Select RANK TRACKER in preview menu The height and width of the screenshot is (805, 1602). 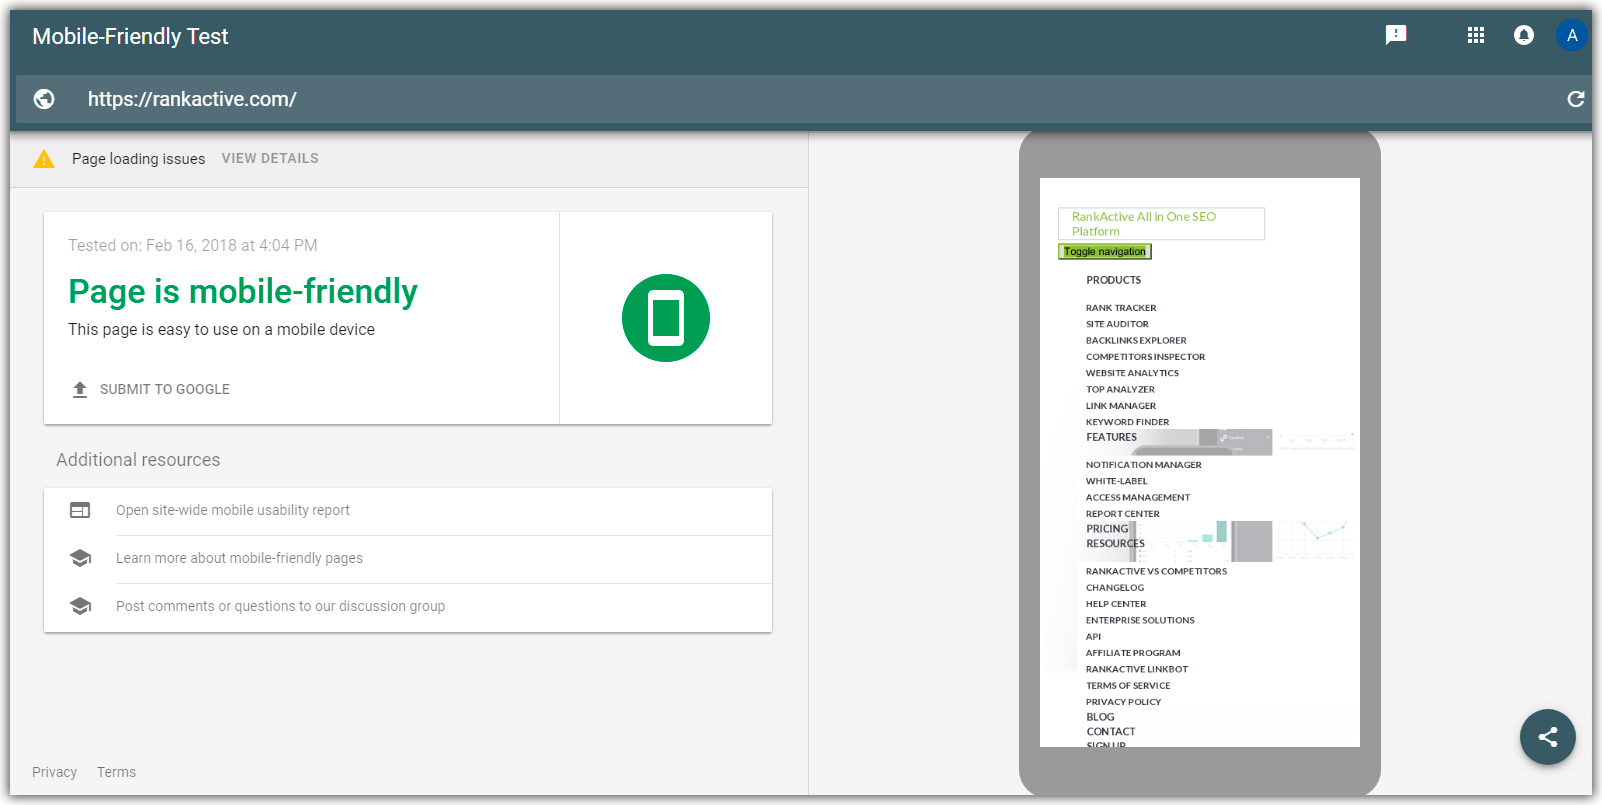(1121, 308)
